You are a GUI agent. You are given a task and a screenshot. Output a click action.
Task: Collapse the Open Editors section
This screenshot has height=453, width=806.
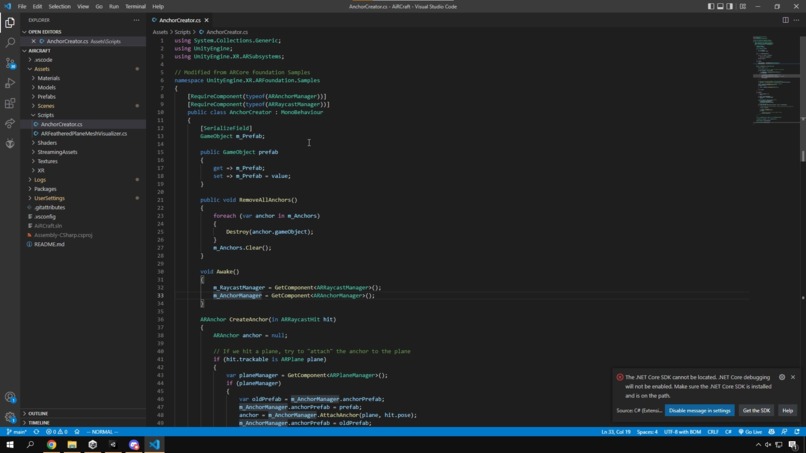pyautogui.click(x=83, y=32)
